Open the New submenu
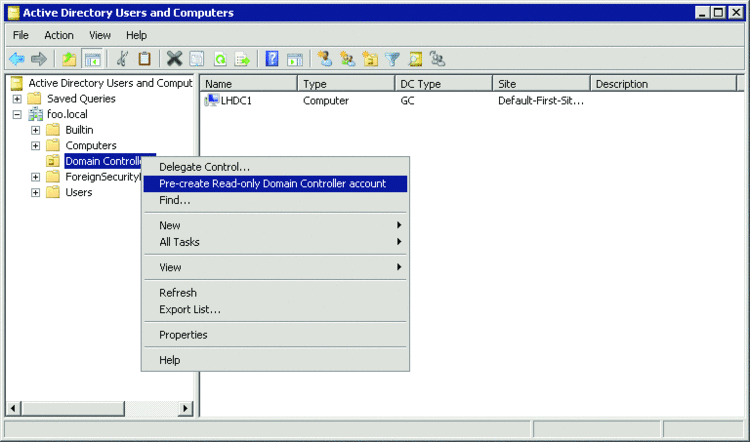The image size is (750, 442). (x=275, y=225)
